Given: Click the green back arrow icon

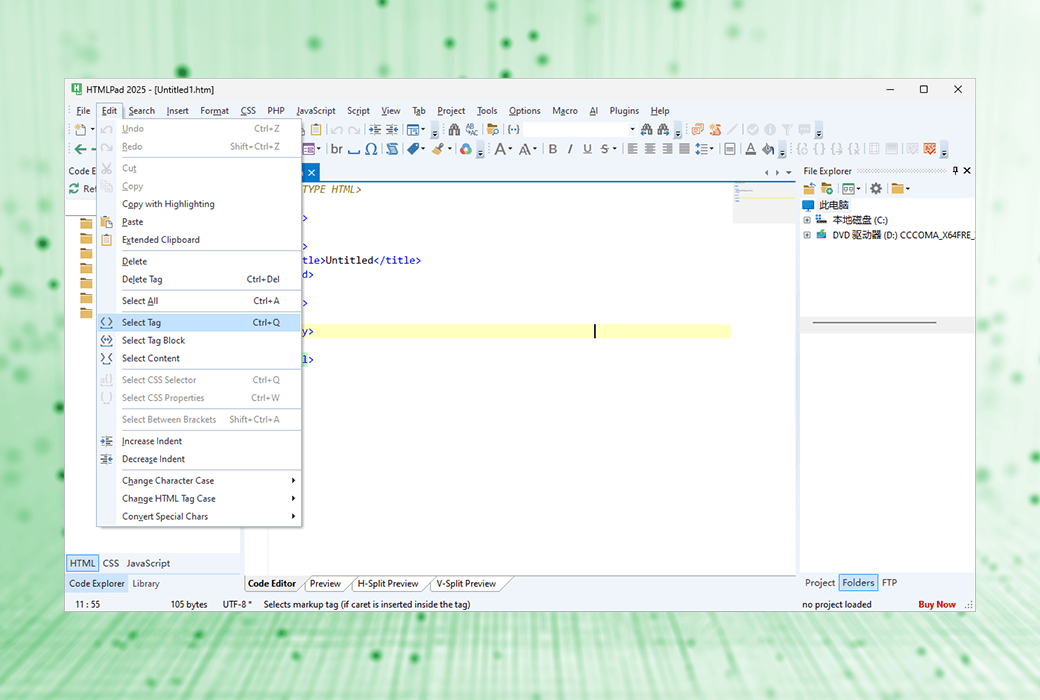Looking at the screenshot, I should point(80,149).
